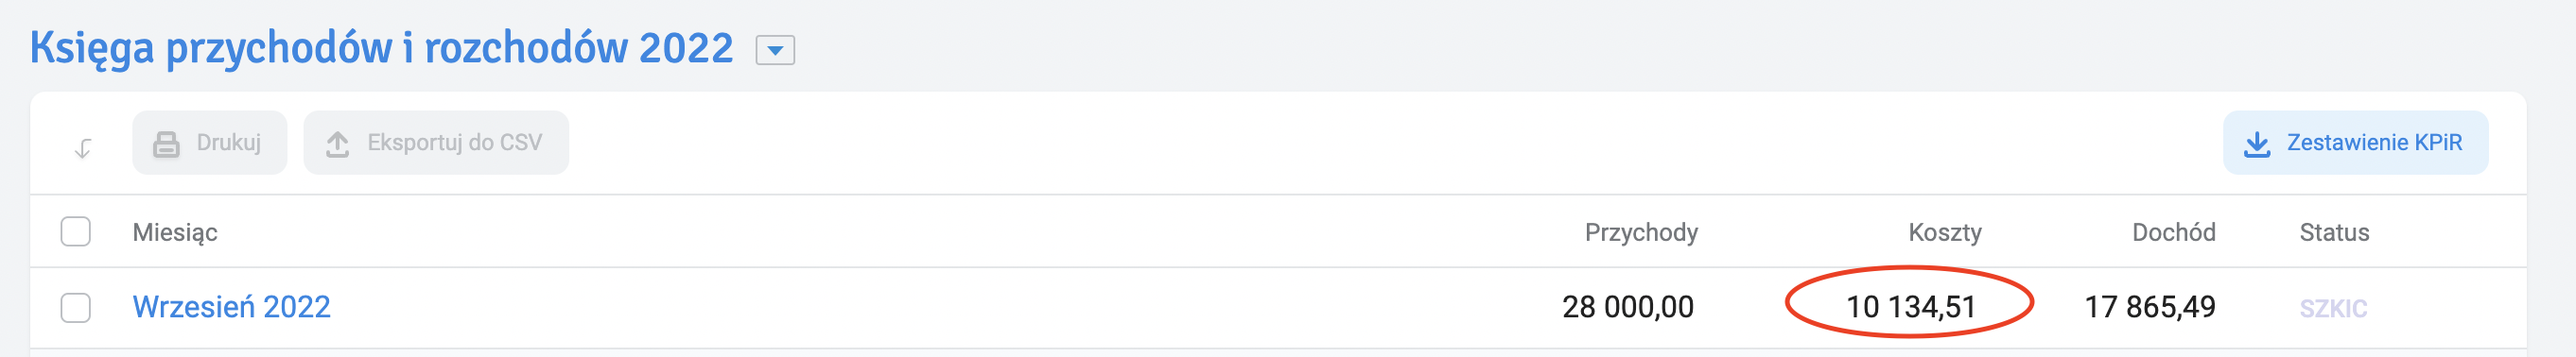Click the revenue amount 28 000,00
The image size is (2576, 357).
1628,307
